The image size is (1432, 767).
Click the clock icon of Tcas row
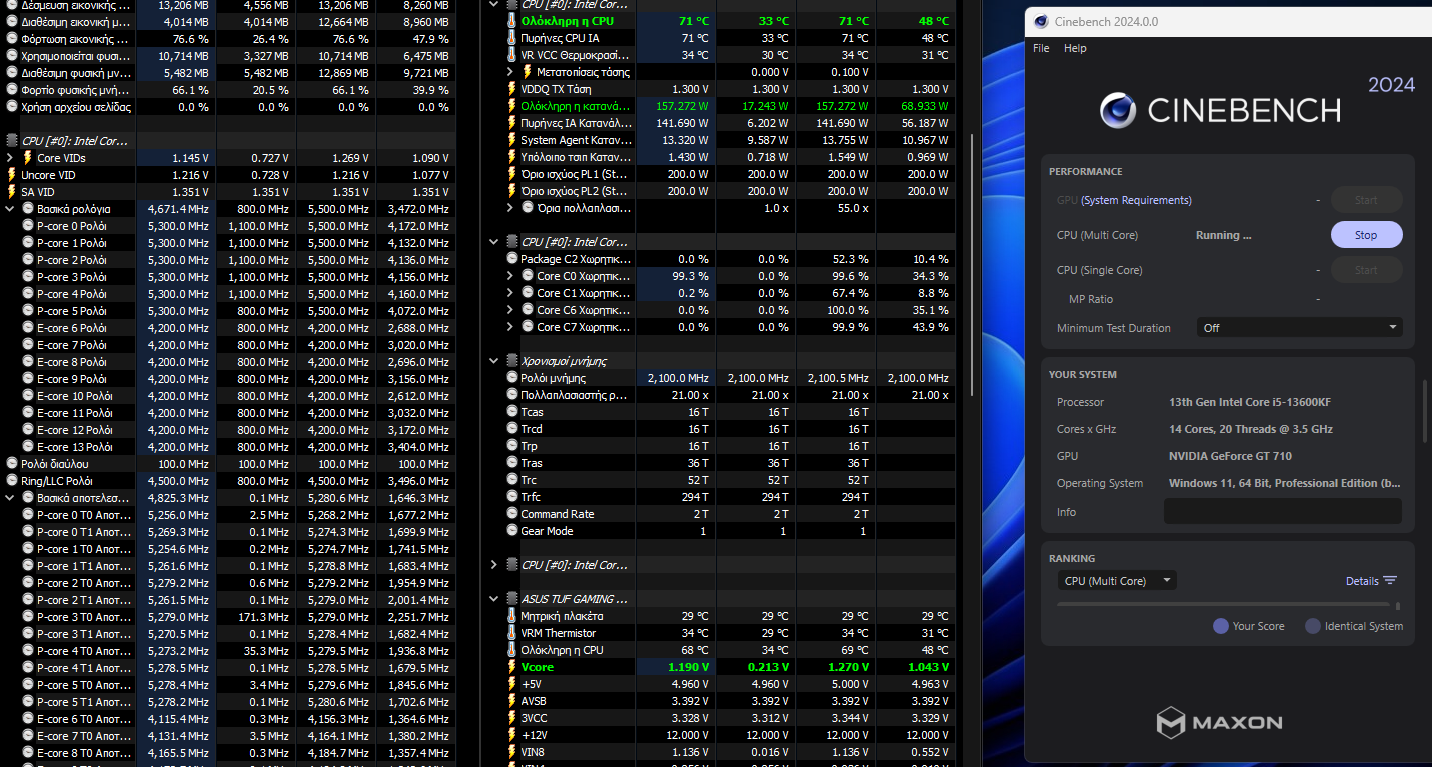tap(512, 412)
